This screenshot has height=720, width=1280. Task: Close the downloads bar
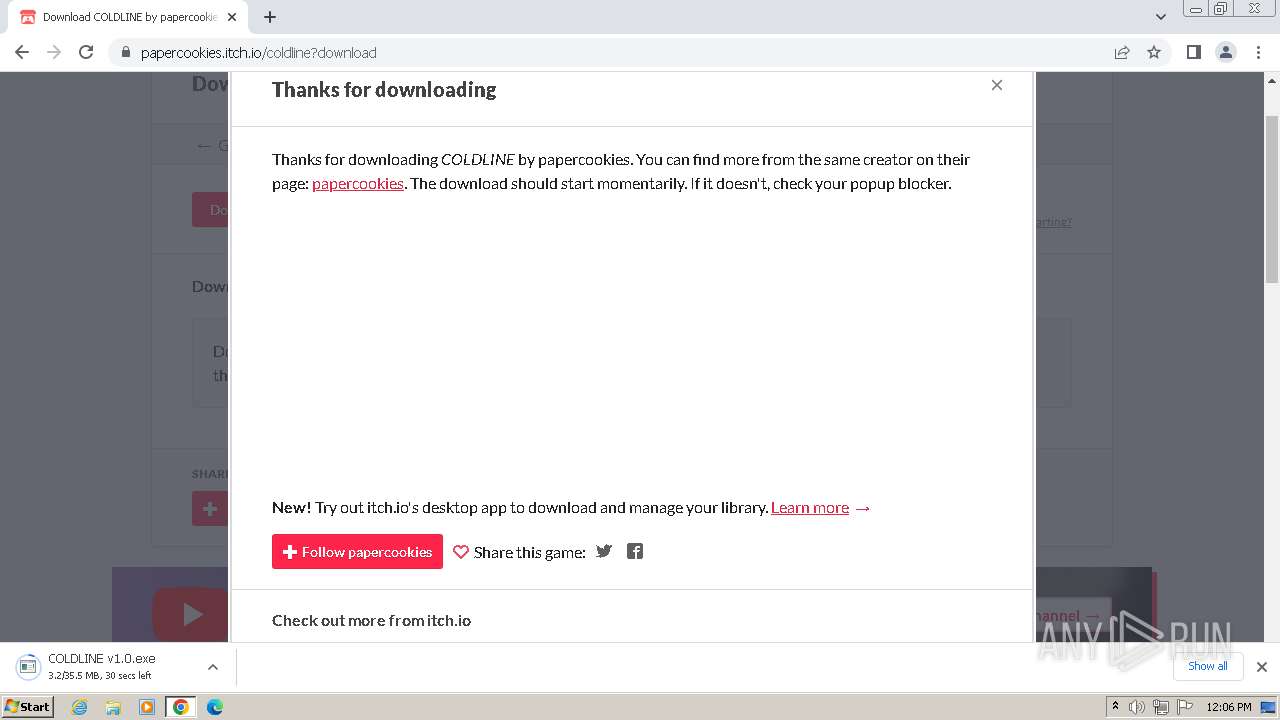click(x=1262, y=667)
